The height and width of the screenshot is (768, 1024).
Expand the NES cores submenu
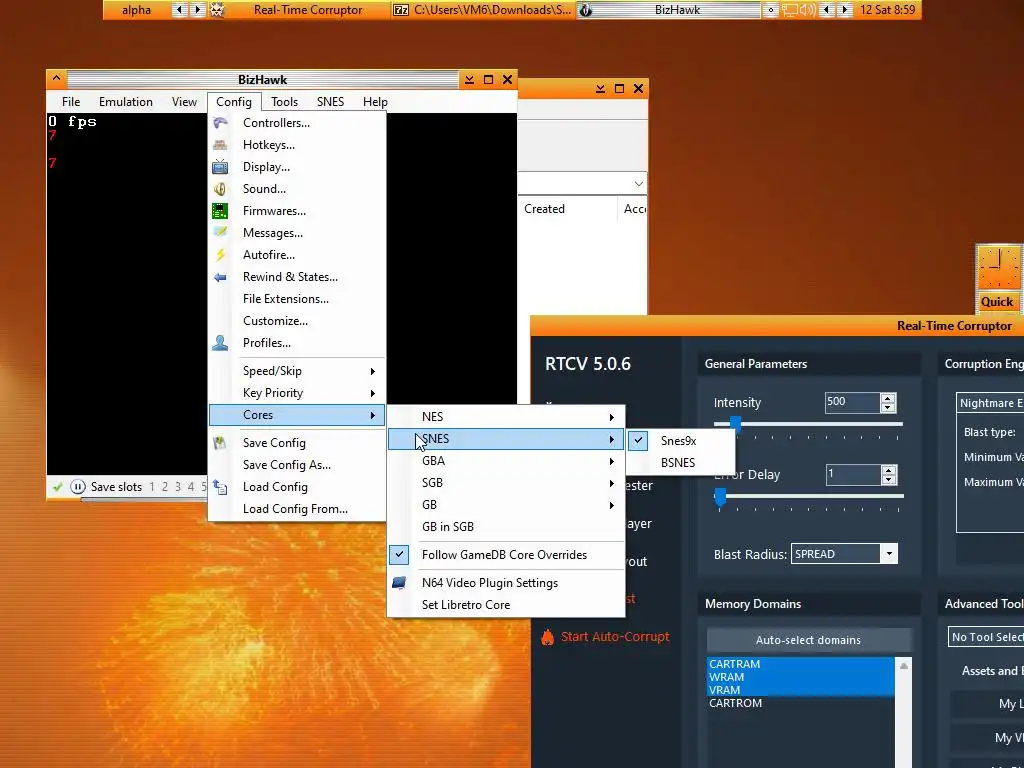point(505,417)
